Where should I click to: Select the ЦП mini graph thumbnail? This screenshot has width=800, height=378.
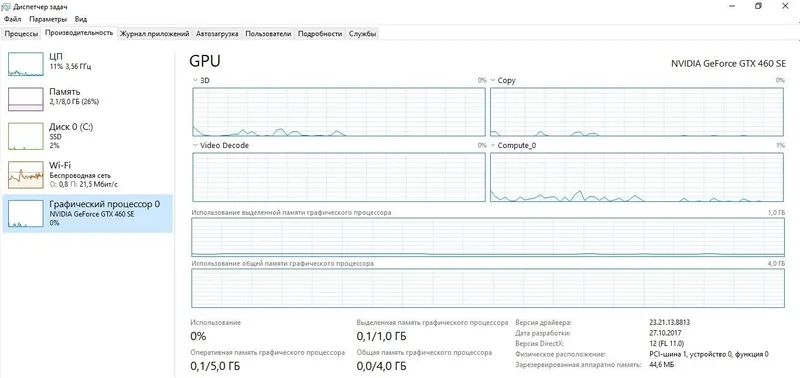coord(26,64)
